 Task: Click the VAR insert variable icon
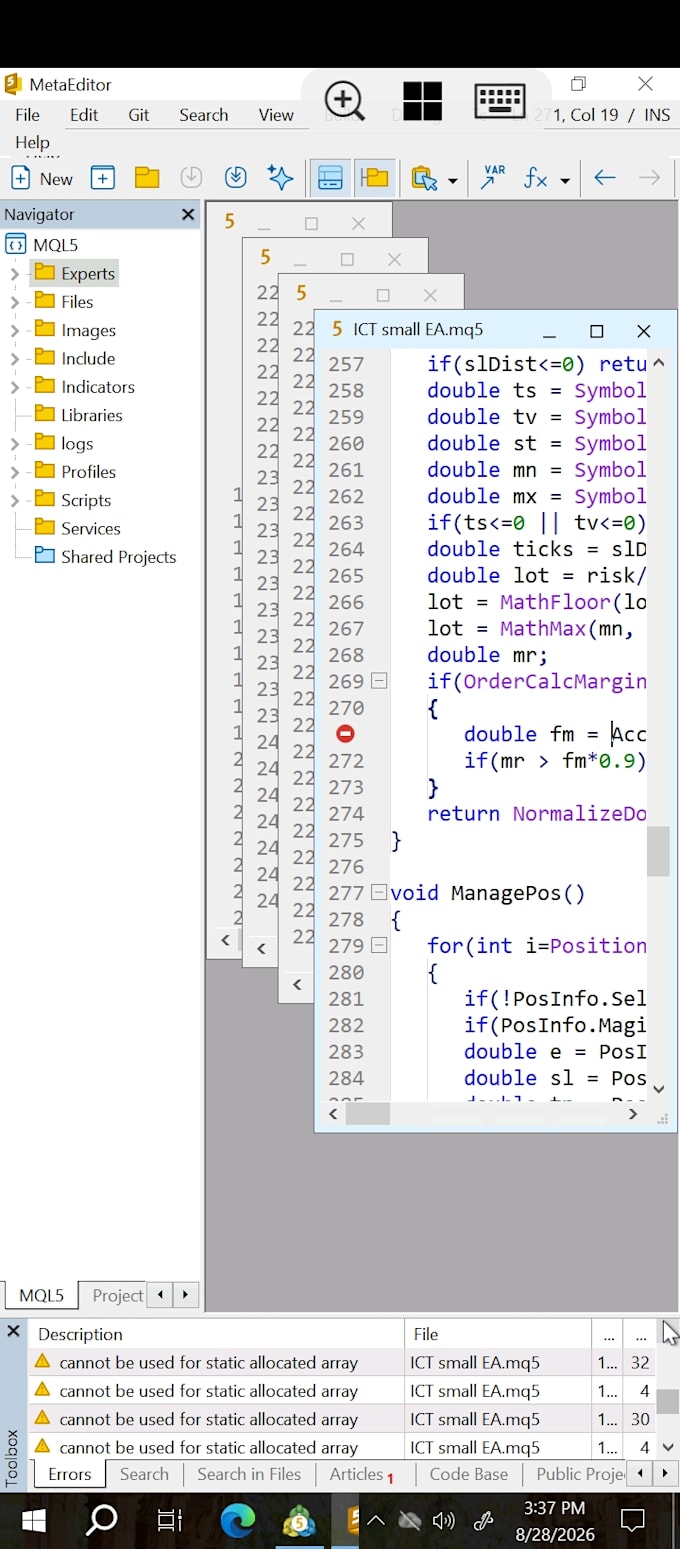tap(492, 178)
